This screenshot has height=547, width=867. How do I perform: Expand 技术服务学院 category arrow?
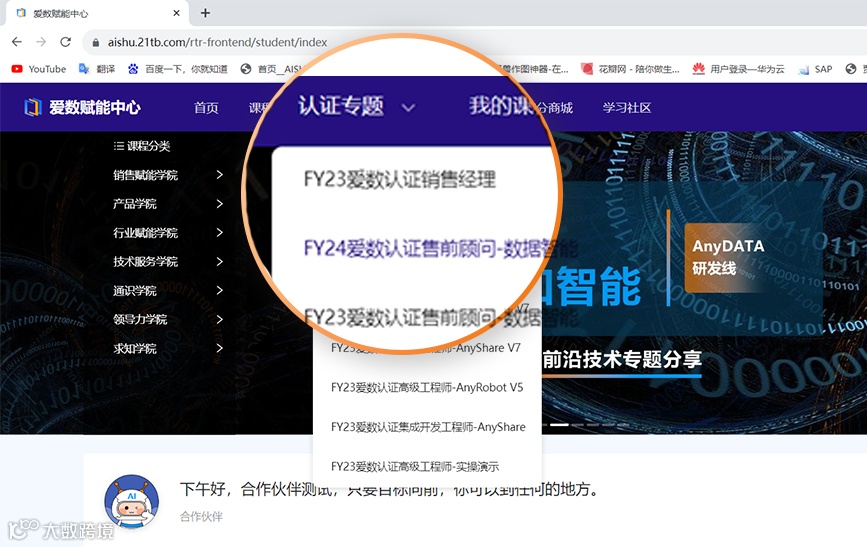click(220, 261)
